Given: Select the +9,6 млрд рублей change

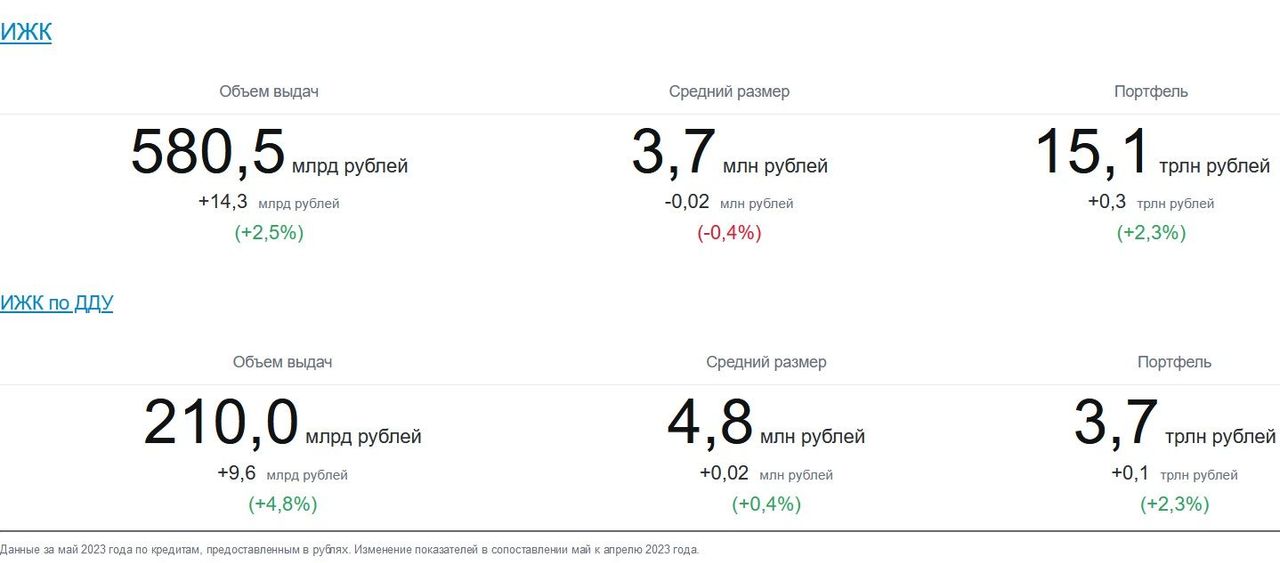Looking at the screenshot, I should pos(282,473).
